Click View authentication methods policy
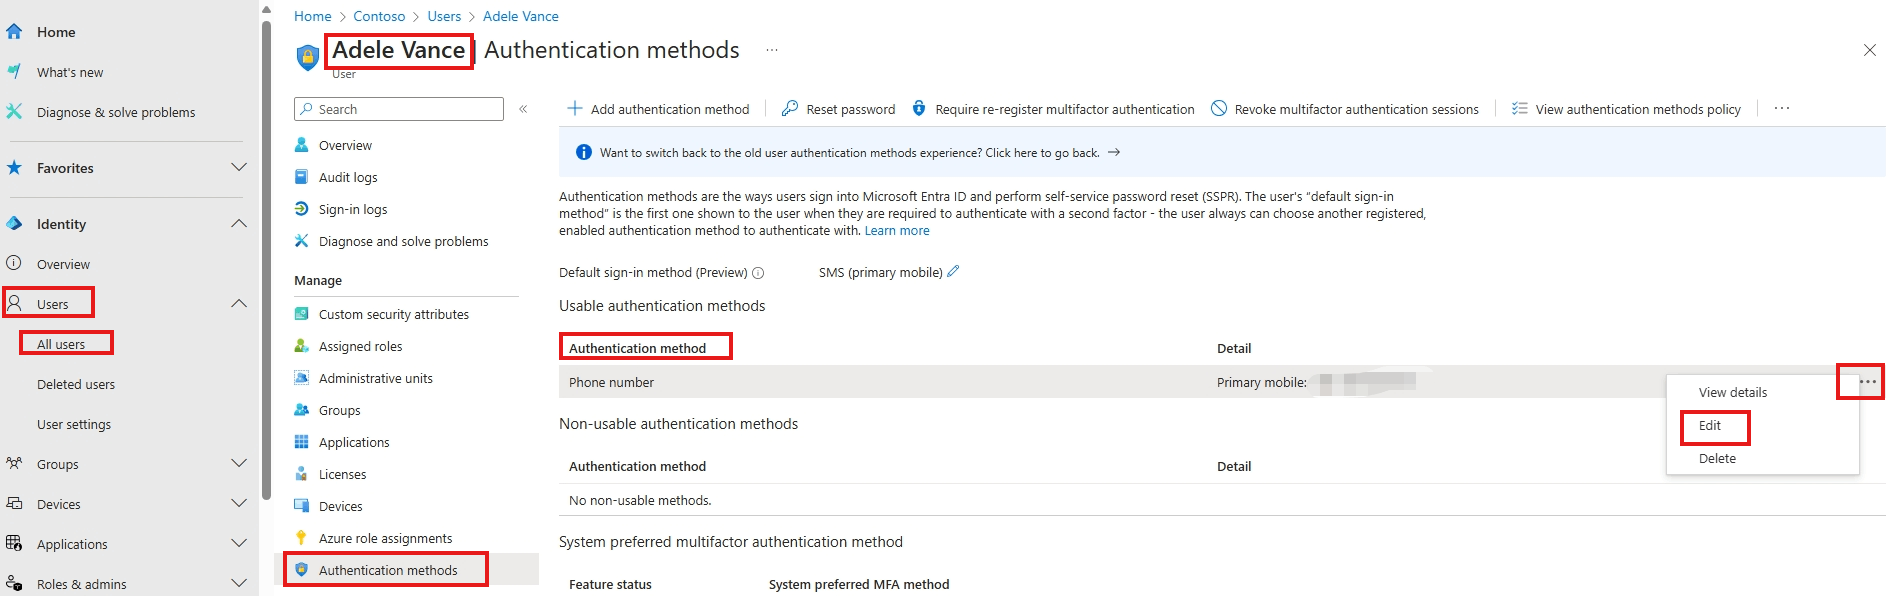 pyautogui.click(x=1626, y=109)
